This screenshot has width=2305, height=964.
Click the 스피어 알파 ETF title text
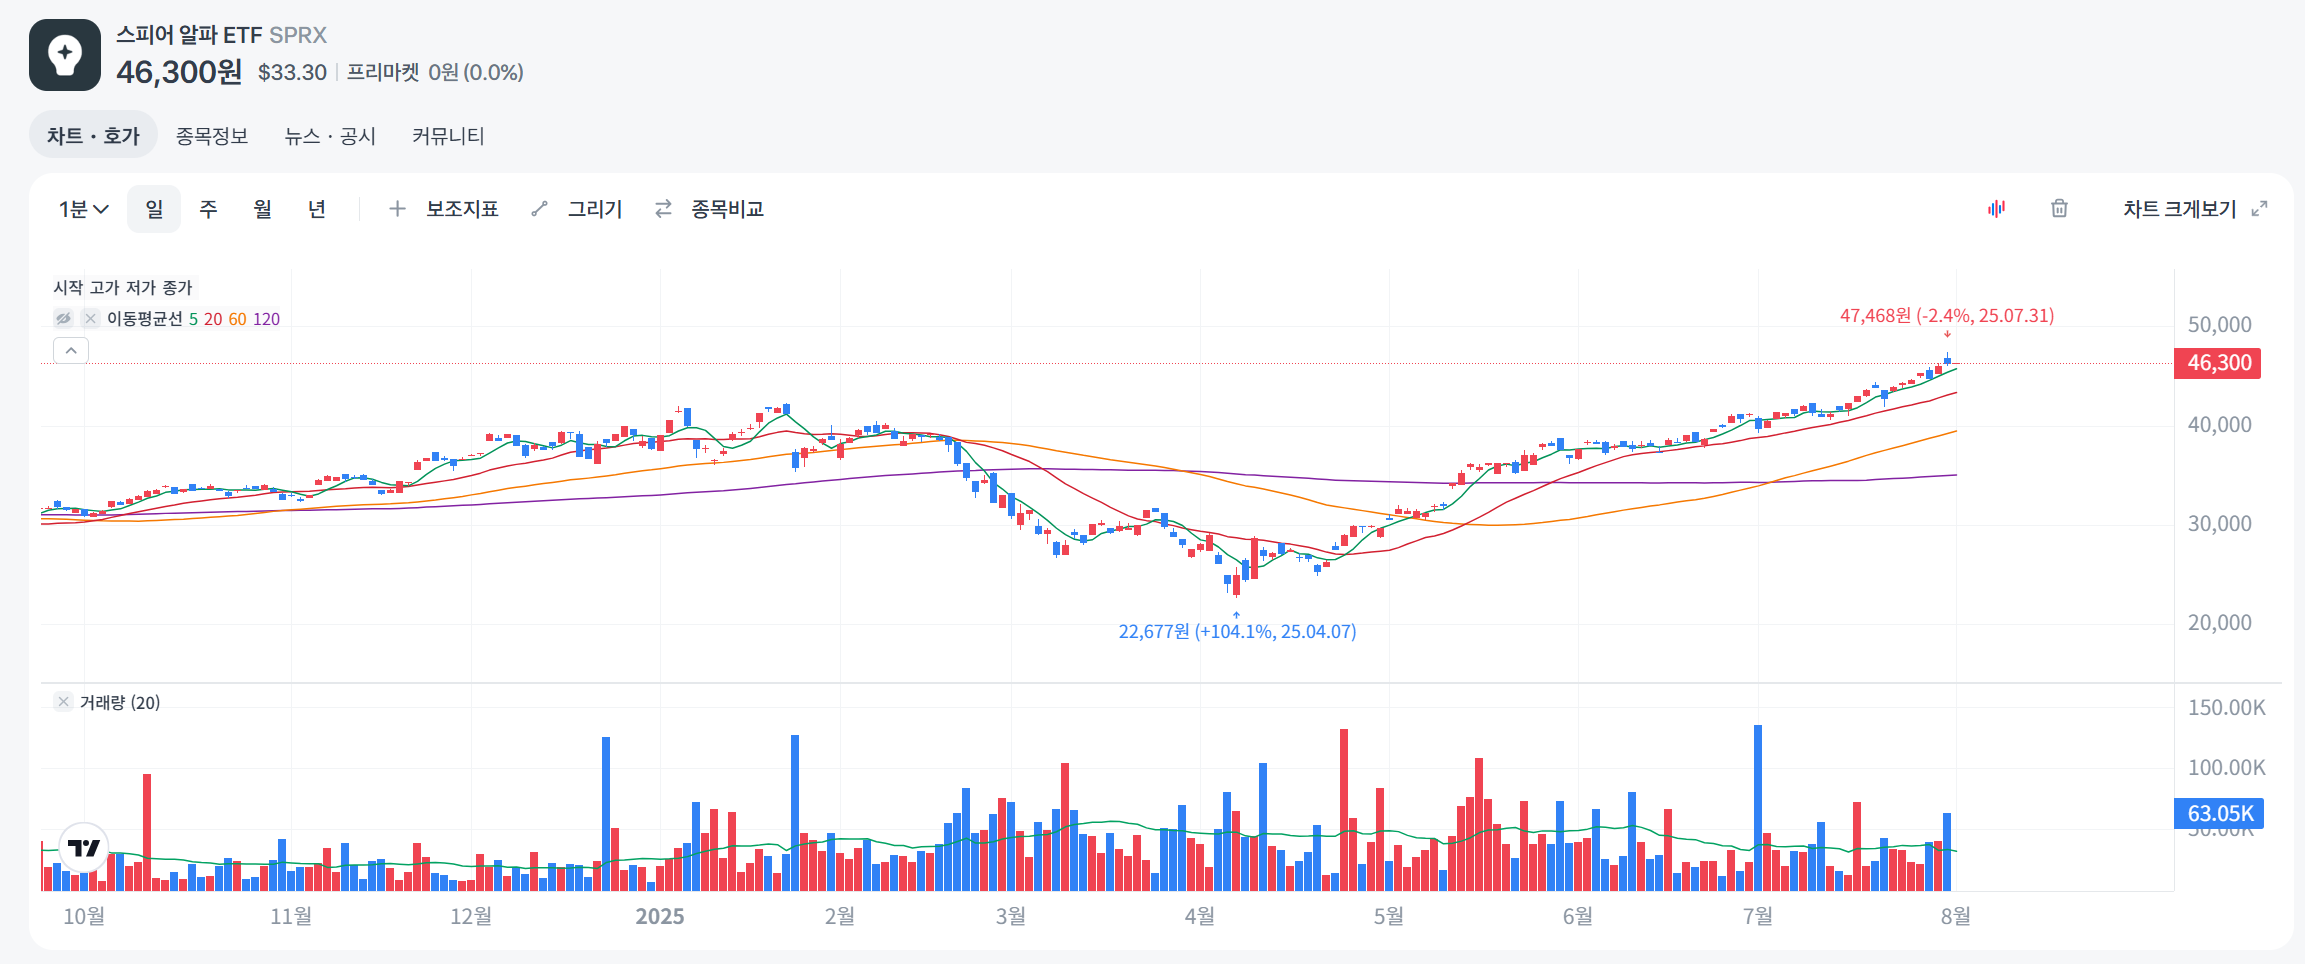pyautogui.click(x=189, y=35)
